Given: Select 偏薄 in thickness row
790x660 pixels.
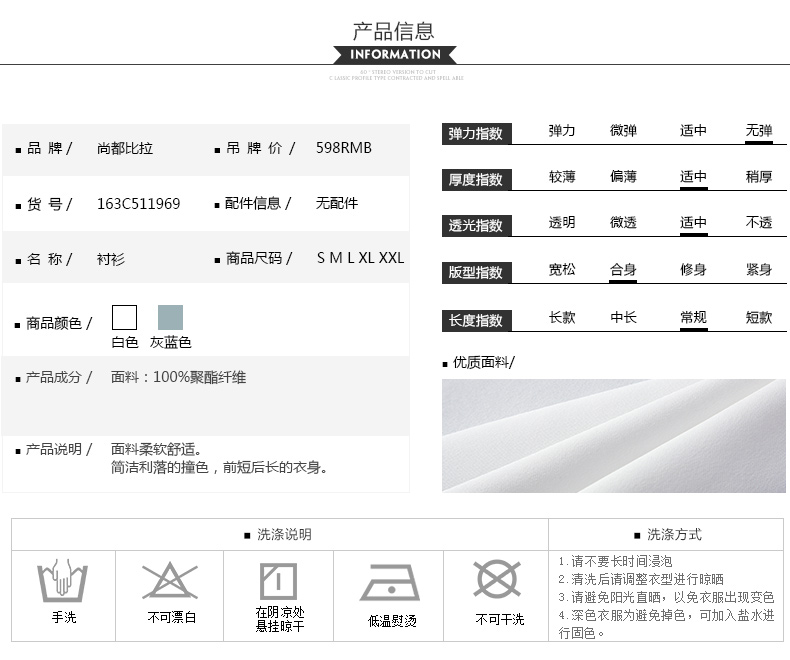Looking at the screenshot, I should pyautogui.click(x=623, y=177).
